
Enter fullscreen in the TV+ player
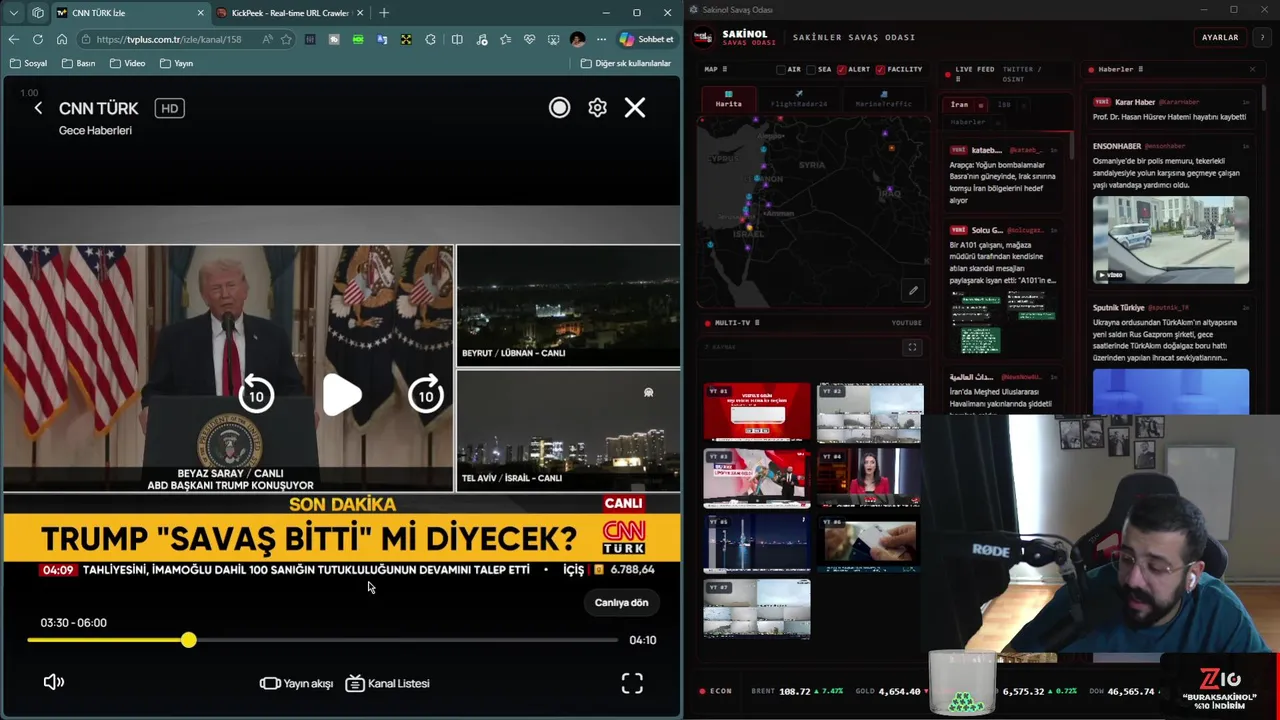coord(632,683)
